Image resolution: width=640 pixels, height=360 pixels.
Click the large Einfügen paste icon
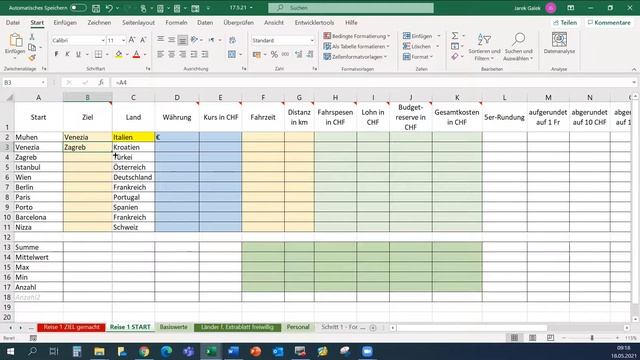point(16,41)
